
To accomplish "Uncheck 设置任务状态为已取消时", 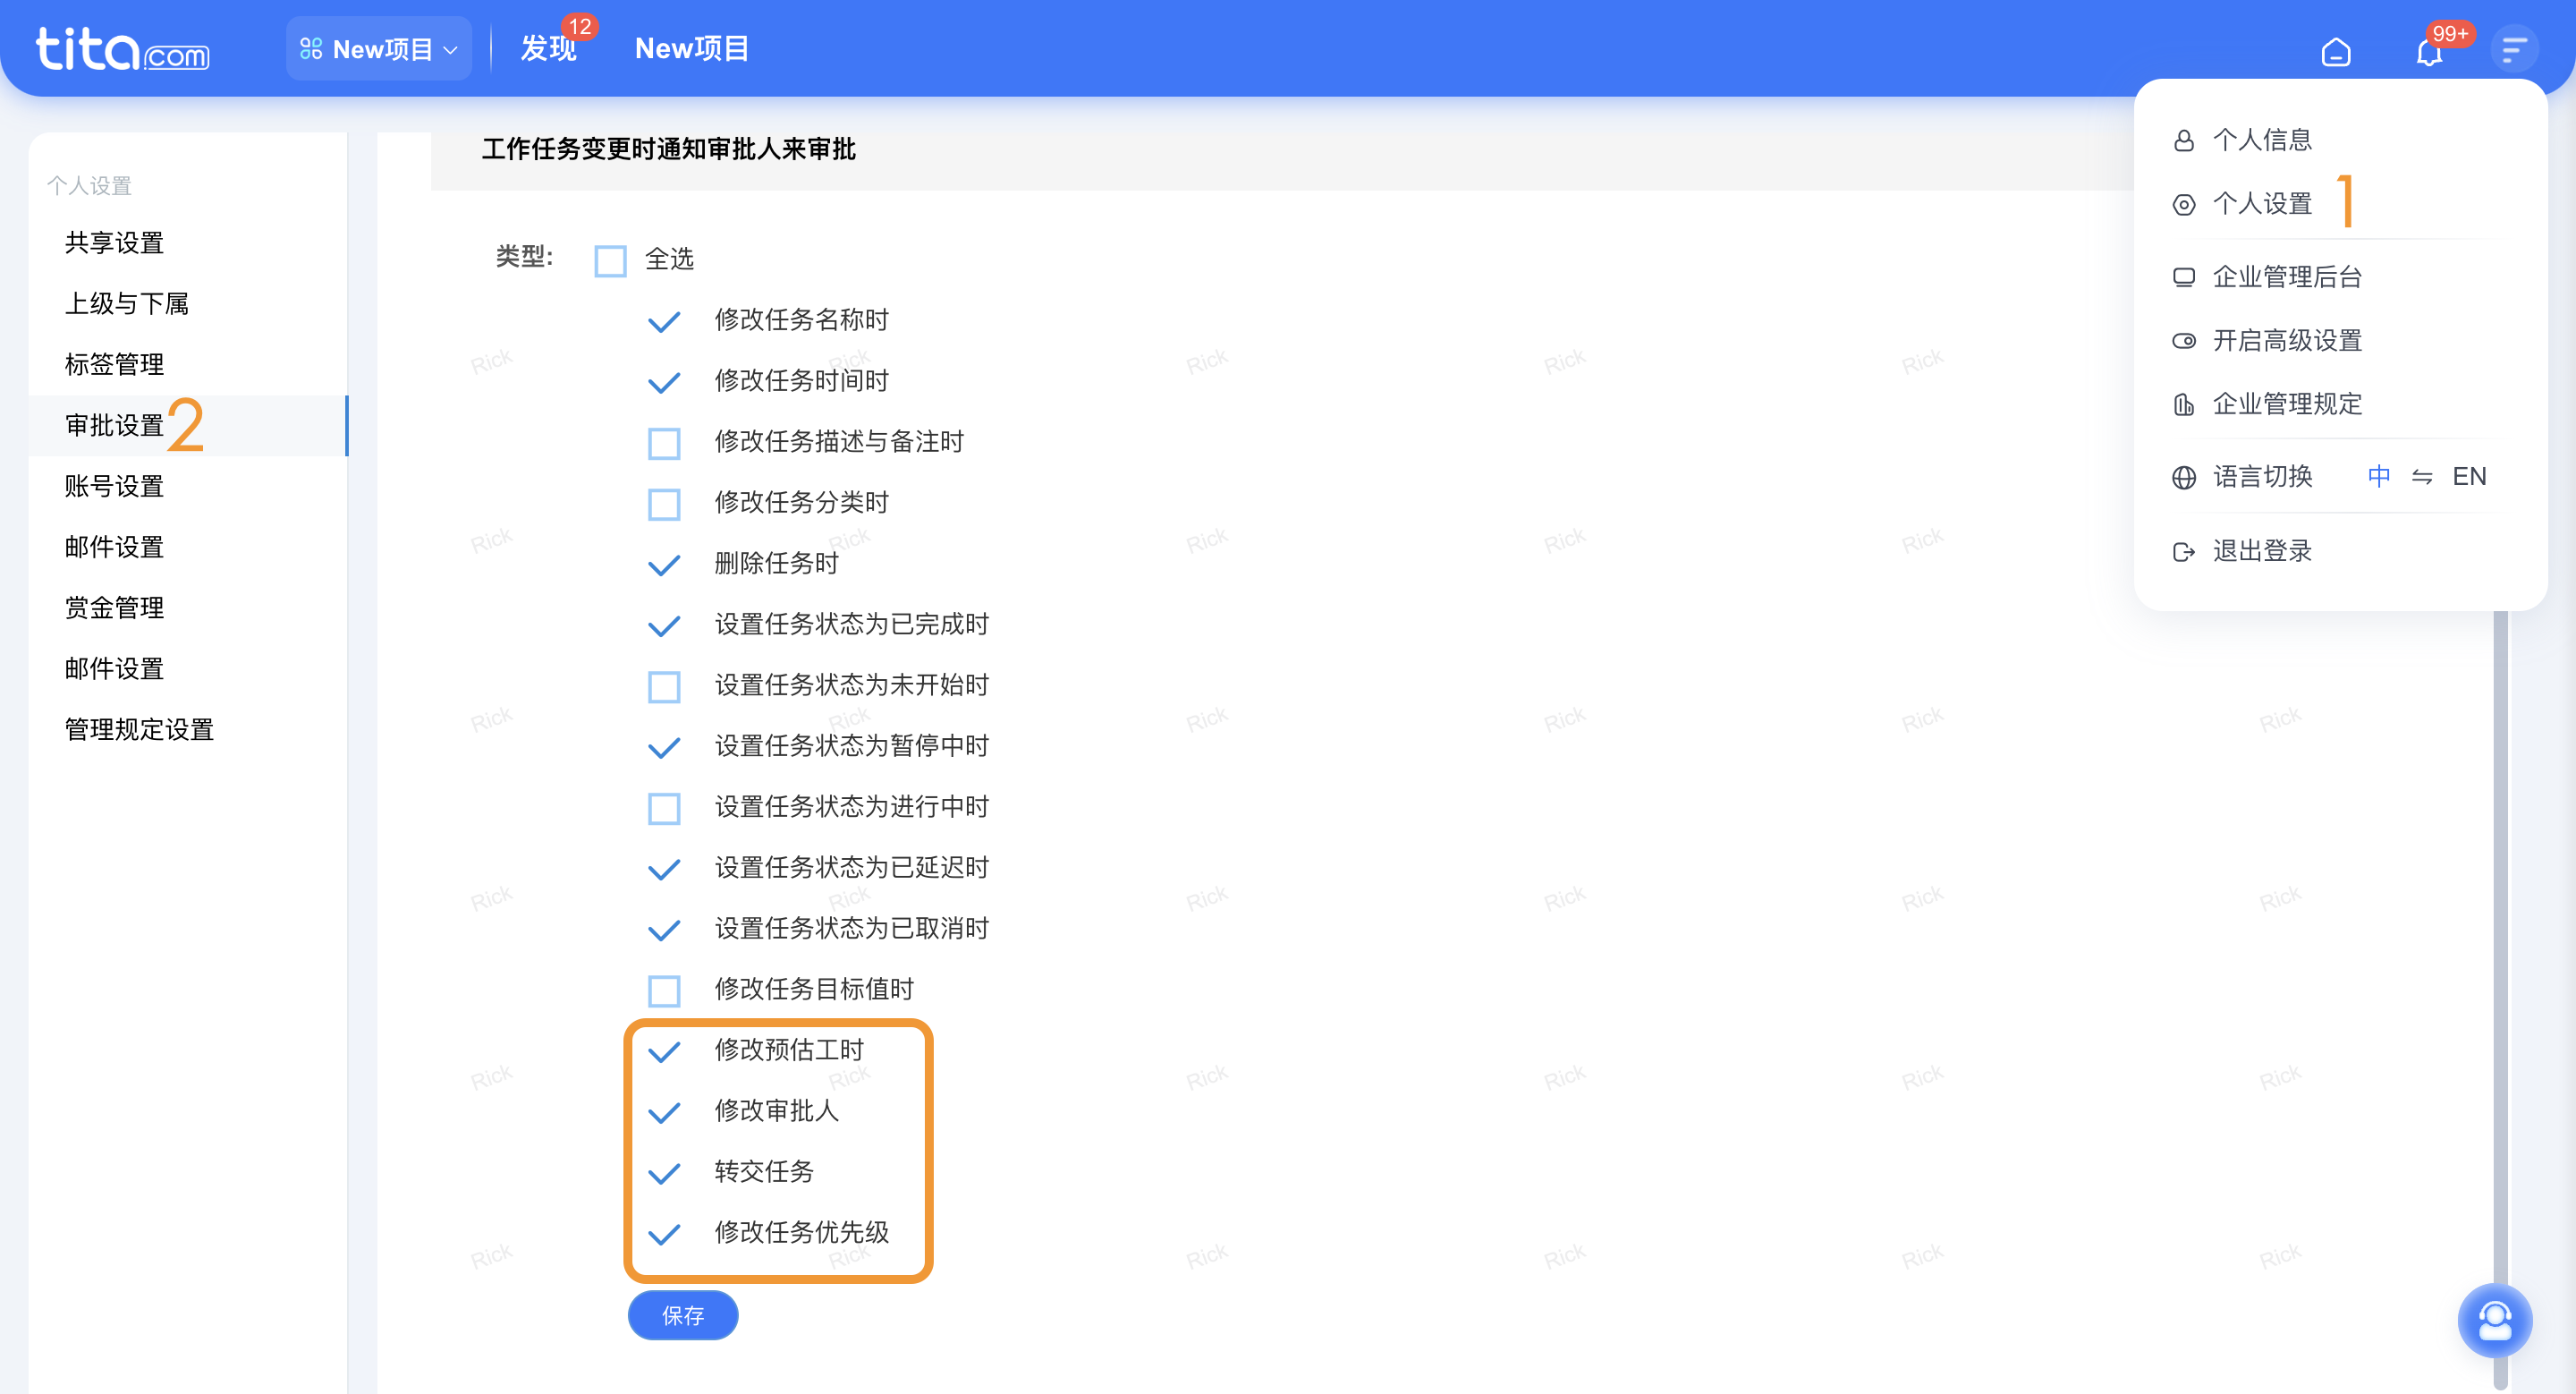I will (664, 930).
